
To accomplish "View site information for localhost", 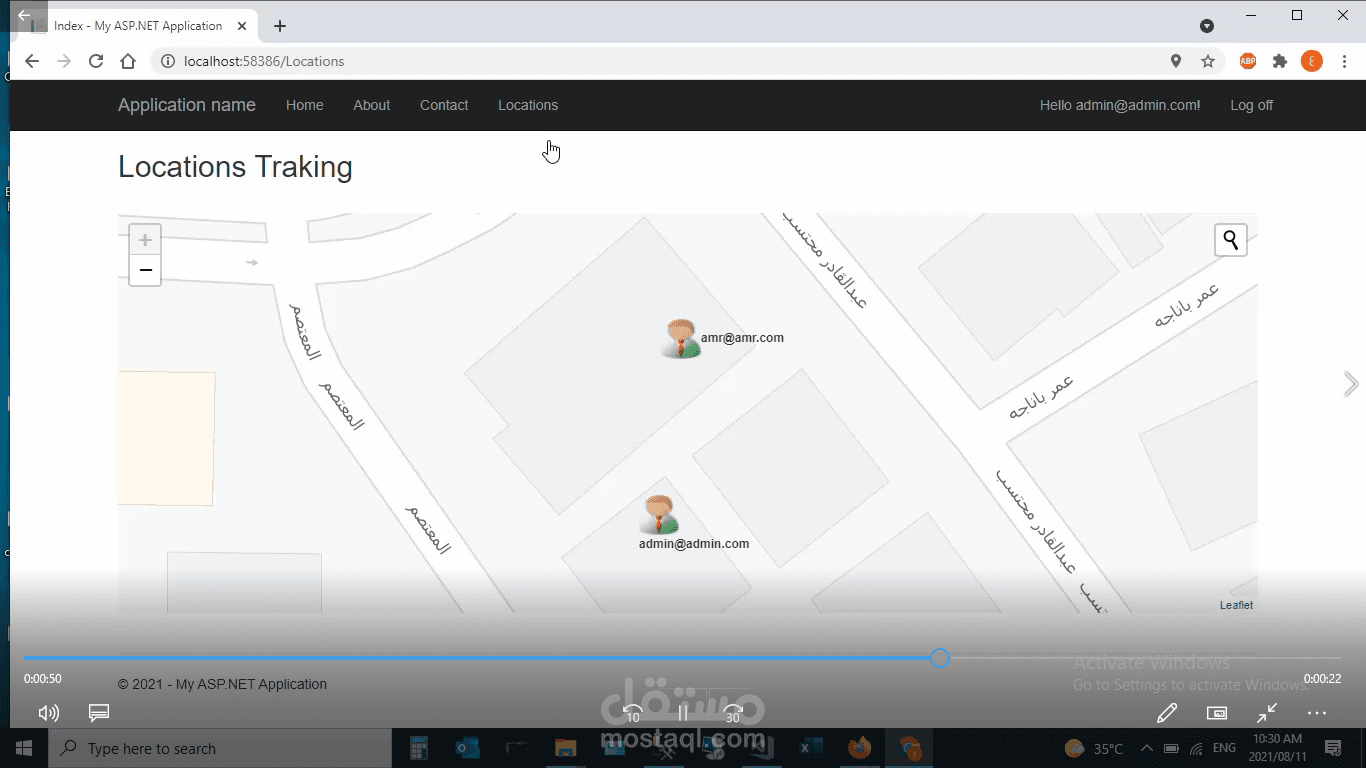I will 168,61.
